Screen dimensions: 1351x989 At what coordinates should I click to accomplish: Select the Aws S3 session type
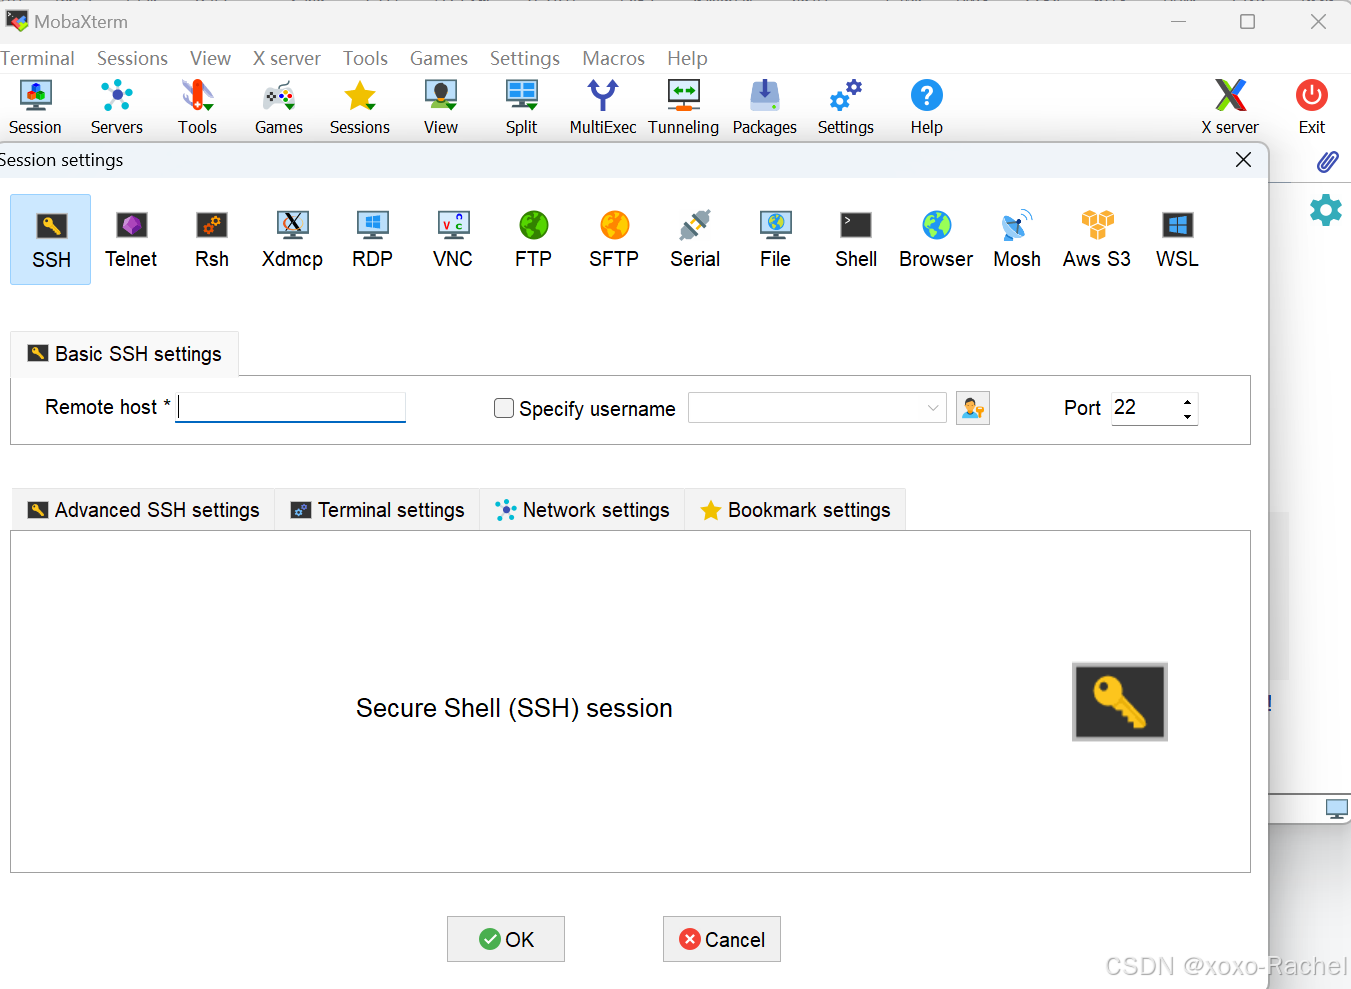[x=1097, y=240]
